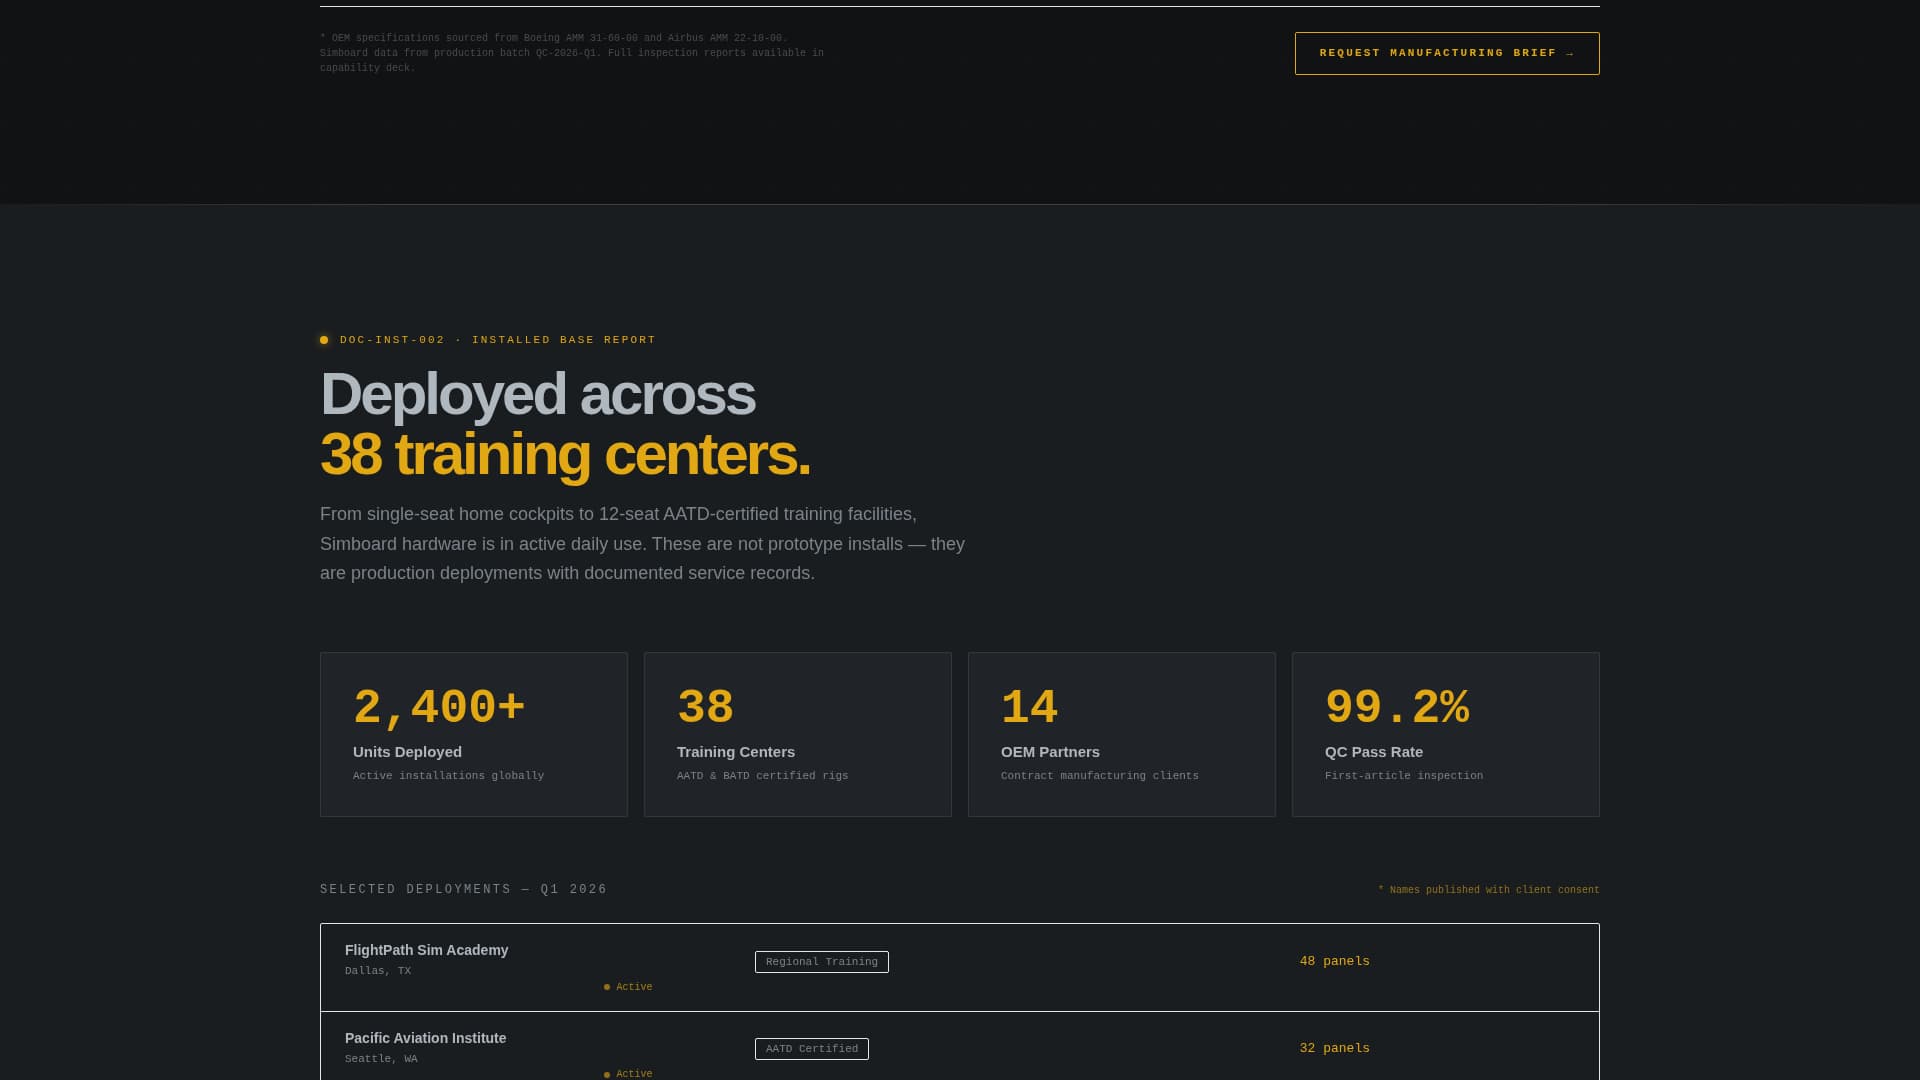The width and height of the screenshot is (1920, 1080).
Task: Select the Selected Deployments Q1 2026 section header
Action: 463,888
